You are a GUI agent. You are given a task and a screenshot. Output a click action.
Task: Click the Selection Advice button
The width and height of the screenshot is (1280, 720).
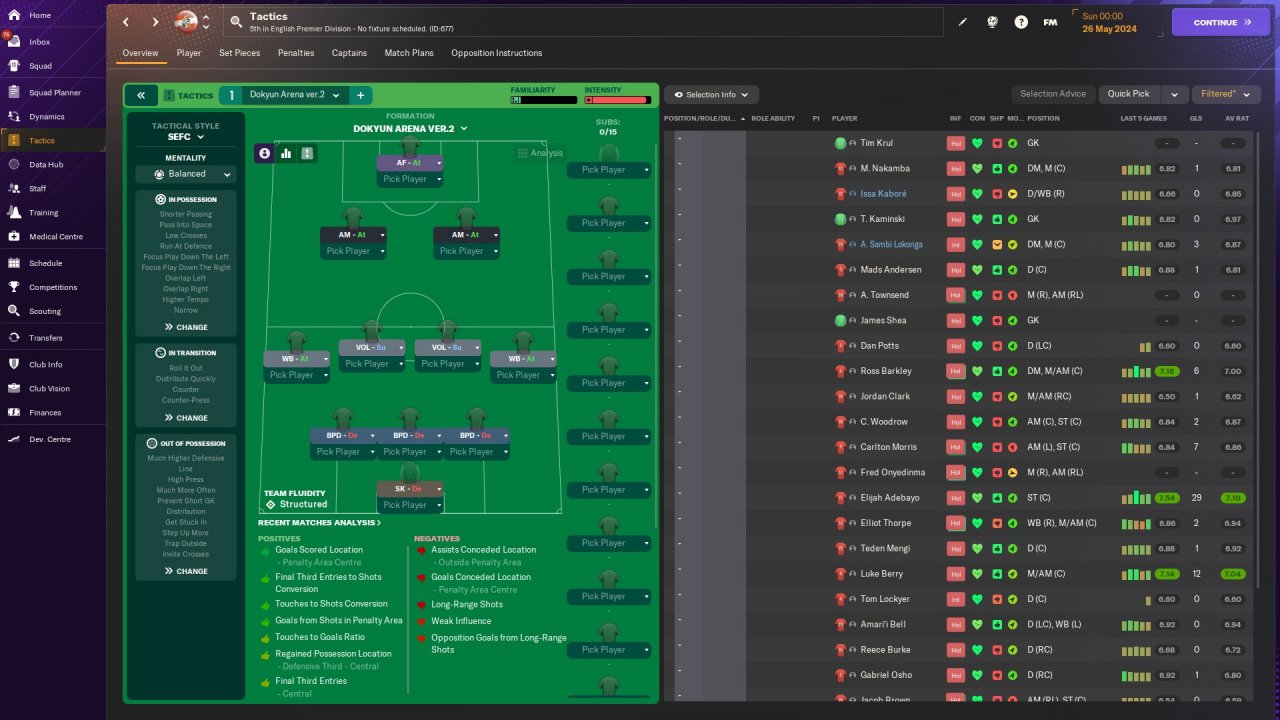[x=1053, y=94]
